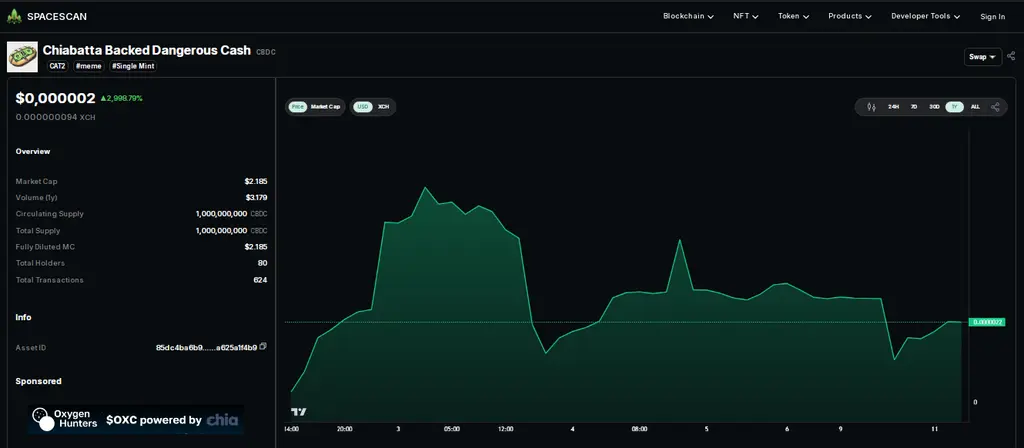The height and width of the screenshot is (448, 1024).
Task: Set chart range to 1Y
Action: coord(954,106)
